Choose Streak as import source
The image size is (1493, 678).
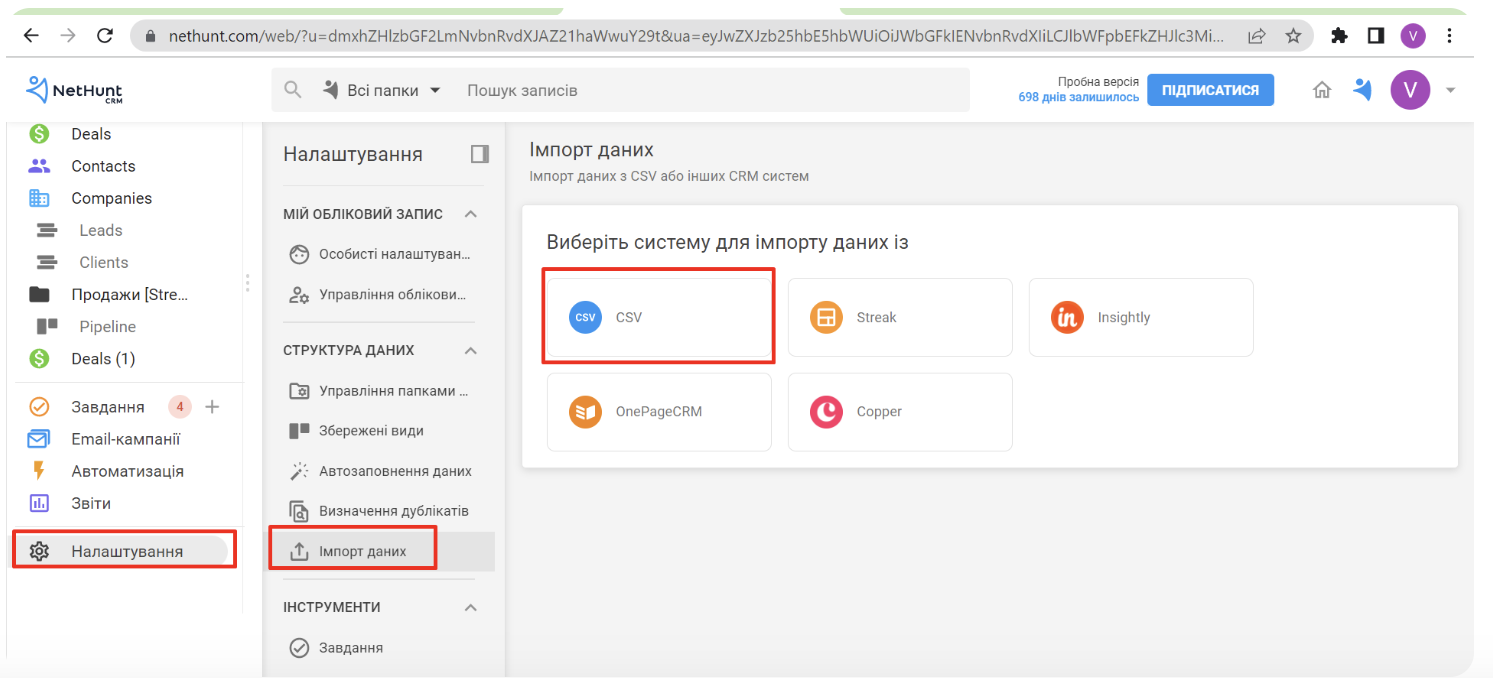(x=900, y=317)
